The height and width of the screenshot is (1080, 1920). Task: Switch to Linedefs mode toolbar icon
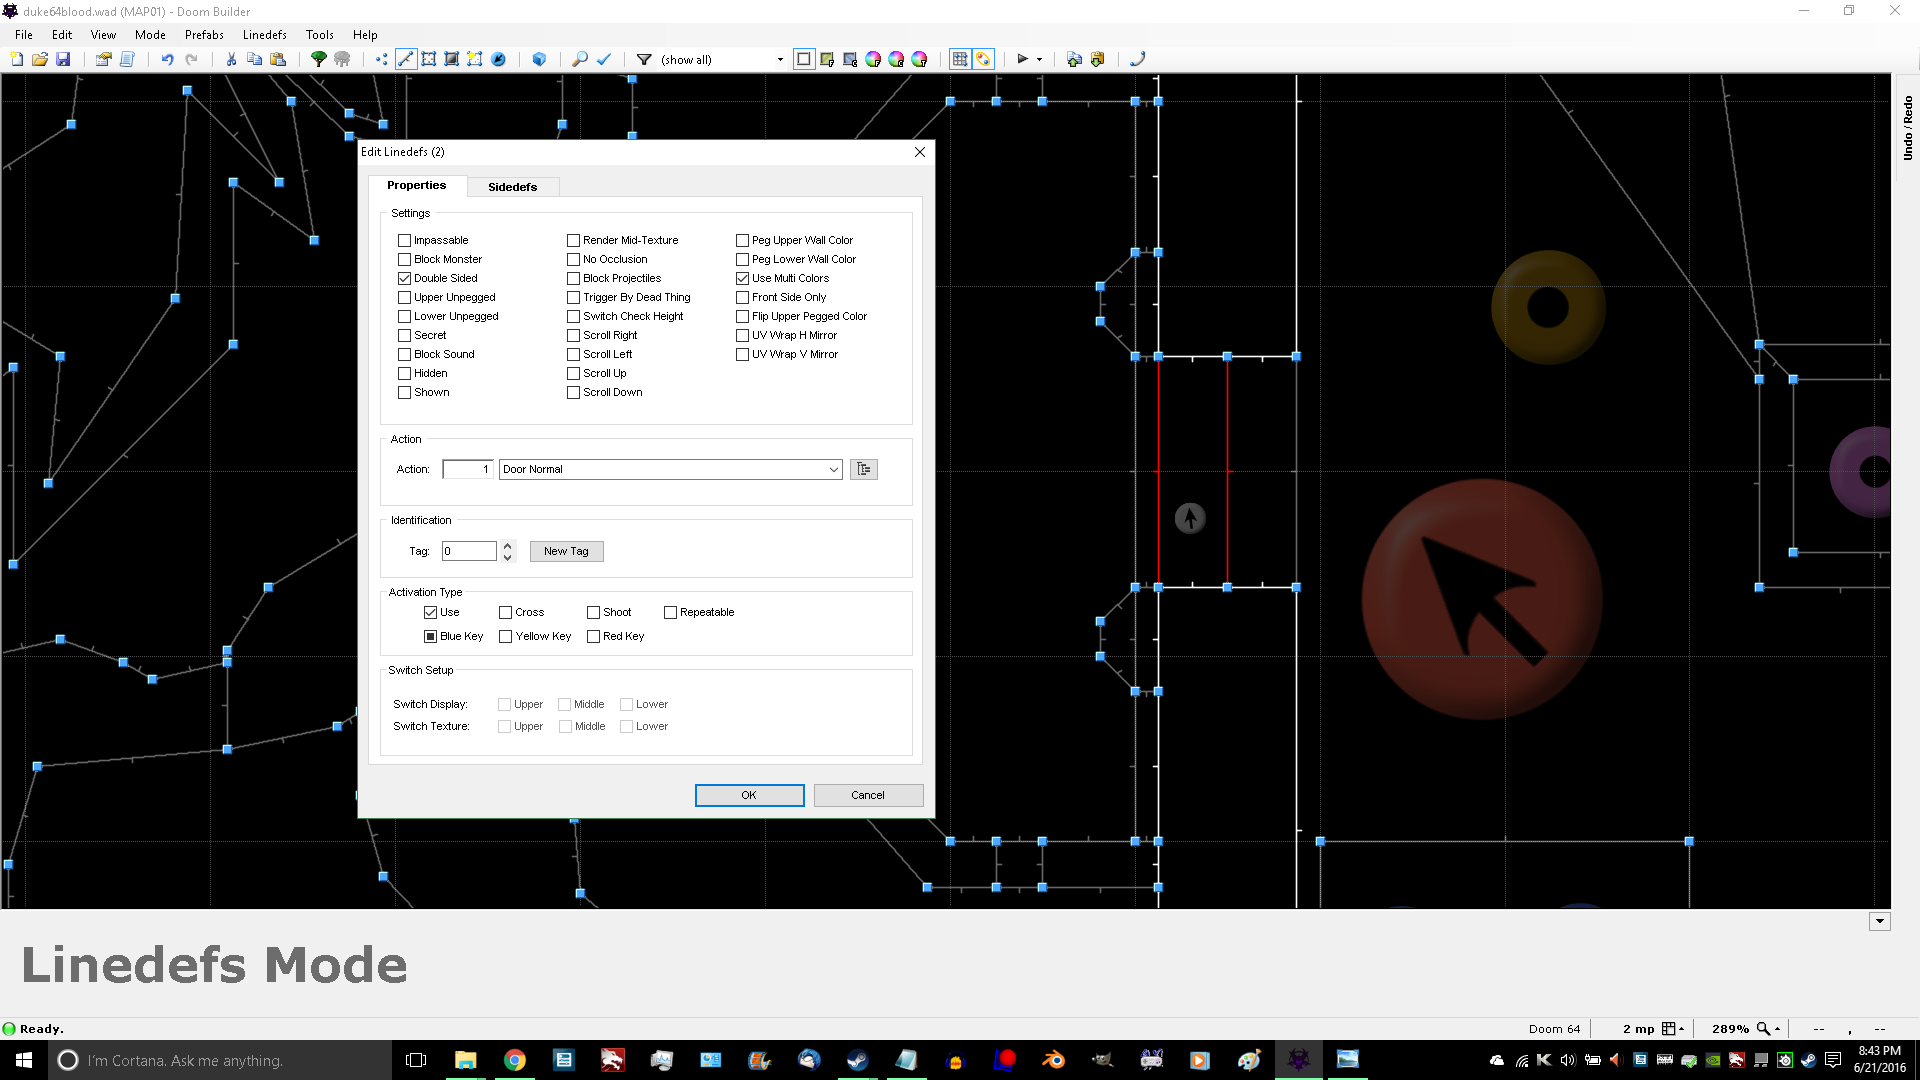click(x=405, y=59)
